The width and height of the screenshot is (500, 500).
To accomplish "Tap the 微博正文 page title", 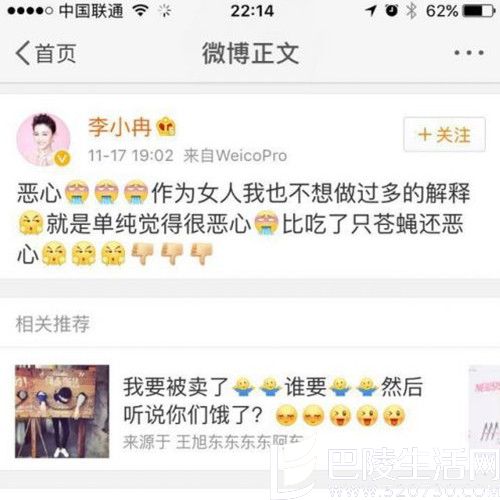I will pyautogui.click(x=251, y=53).
